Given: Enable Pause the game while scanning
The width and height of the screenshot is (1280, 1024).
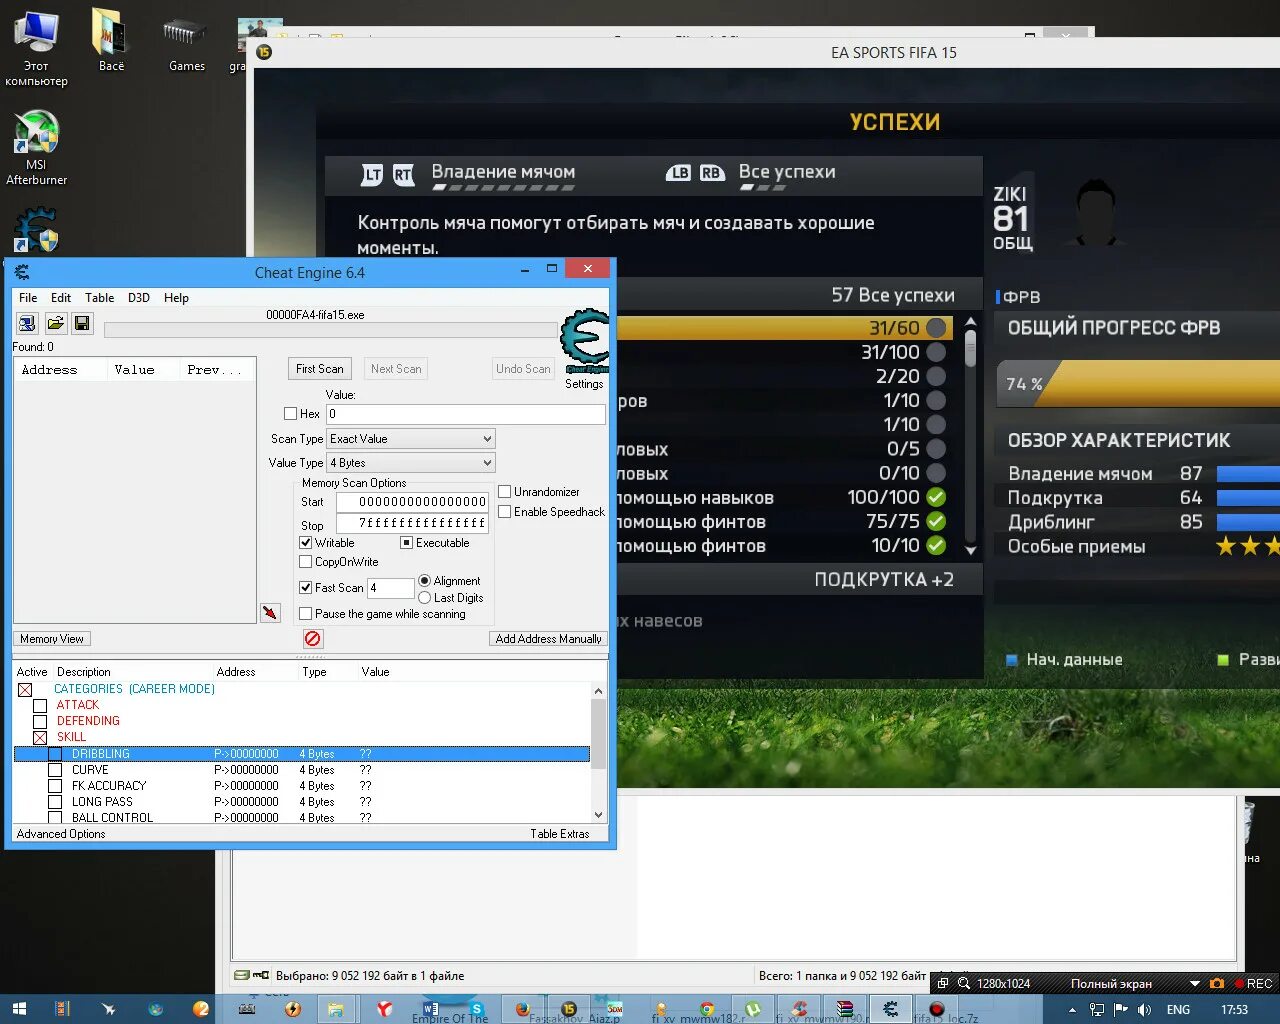Looking at the screenshot, I should pos(306,614).
